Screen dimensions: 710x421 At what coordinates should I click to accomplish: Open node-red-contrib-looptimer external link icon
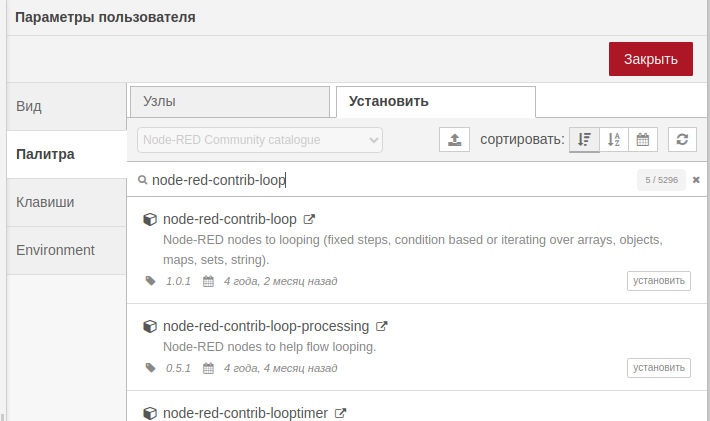click(x=340, y=413)
